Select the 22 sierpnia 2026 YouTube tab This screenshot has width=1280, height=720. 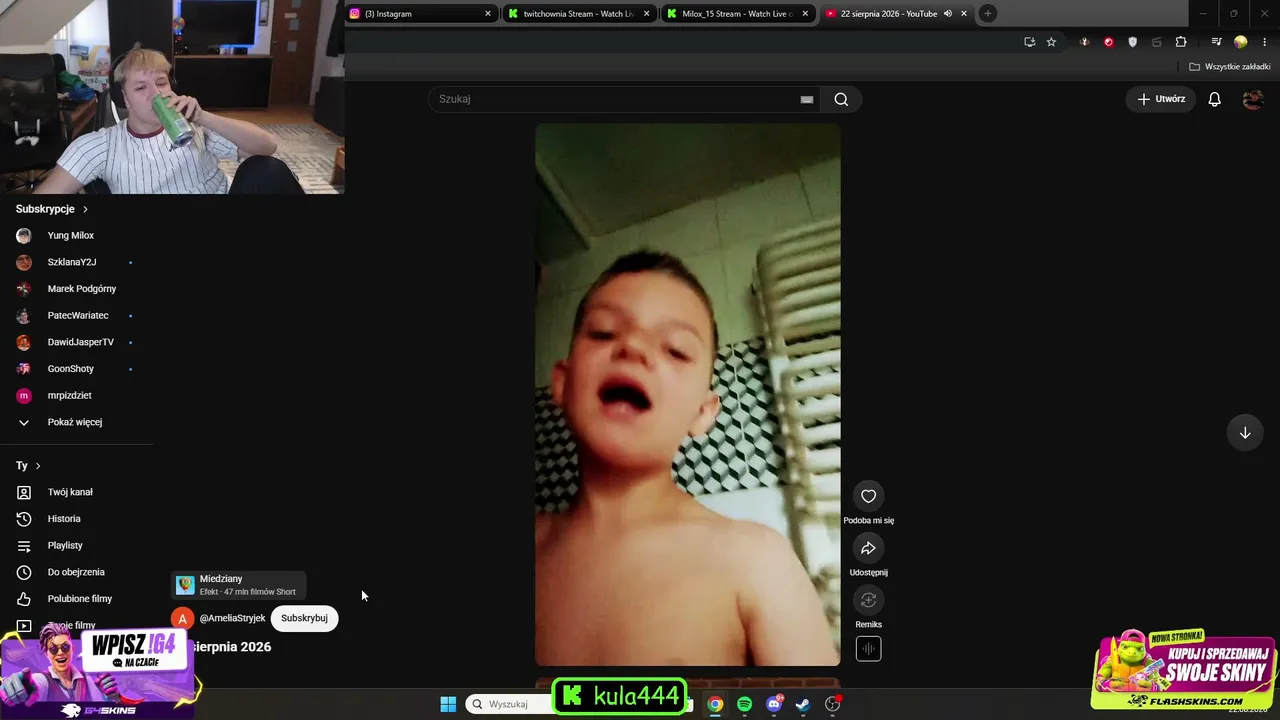(897, 14)
